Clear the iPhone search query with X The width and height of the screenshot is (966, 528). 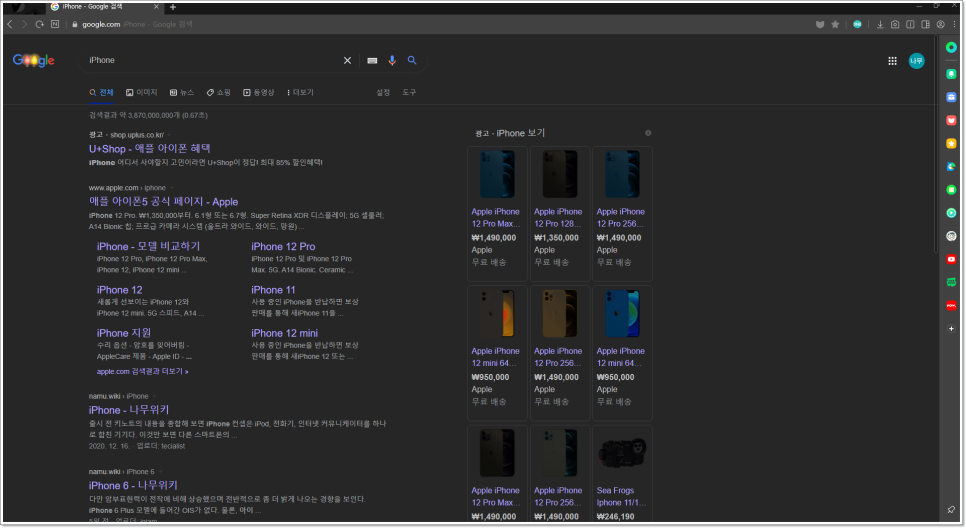click(347, 60)
